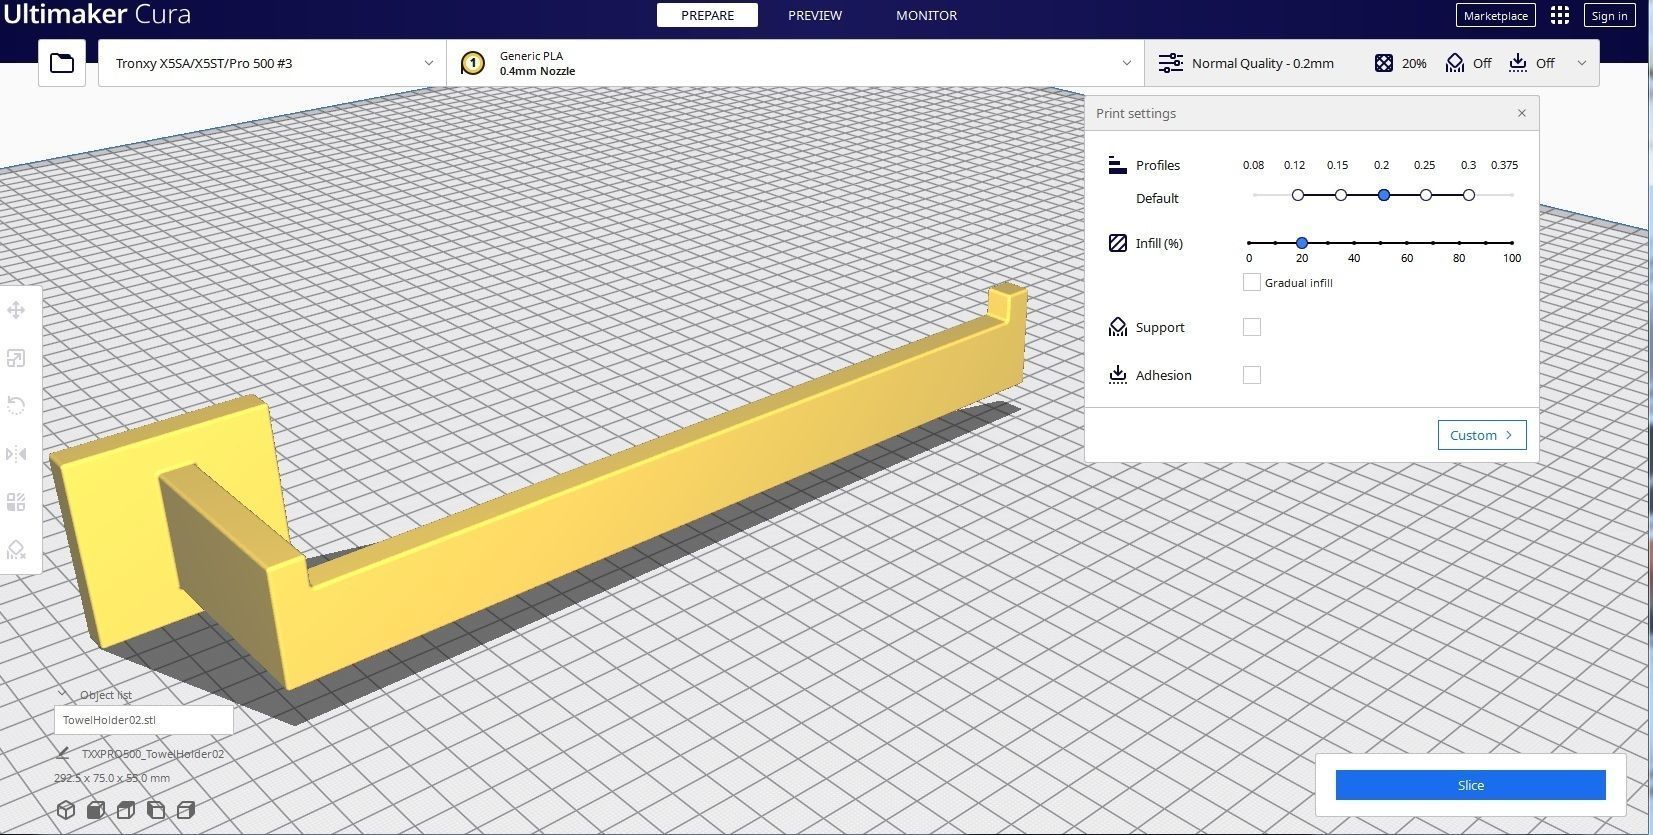Enable the Adhesion checkbox
The width and height of the screenshot is (1653, 835).
[1252, 375]
